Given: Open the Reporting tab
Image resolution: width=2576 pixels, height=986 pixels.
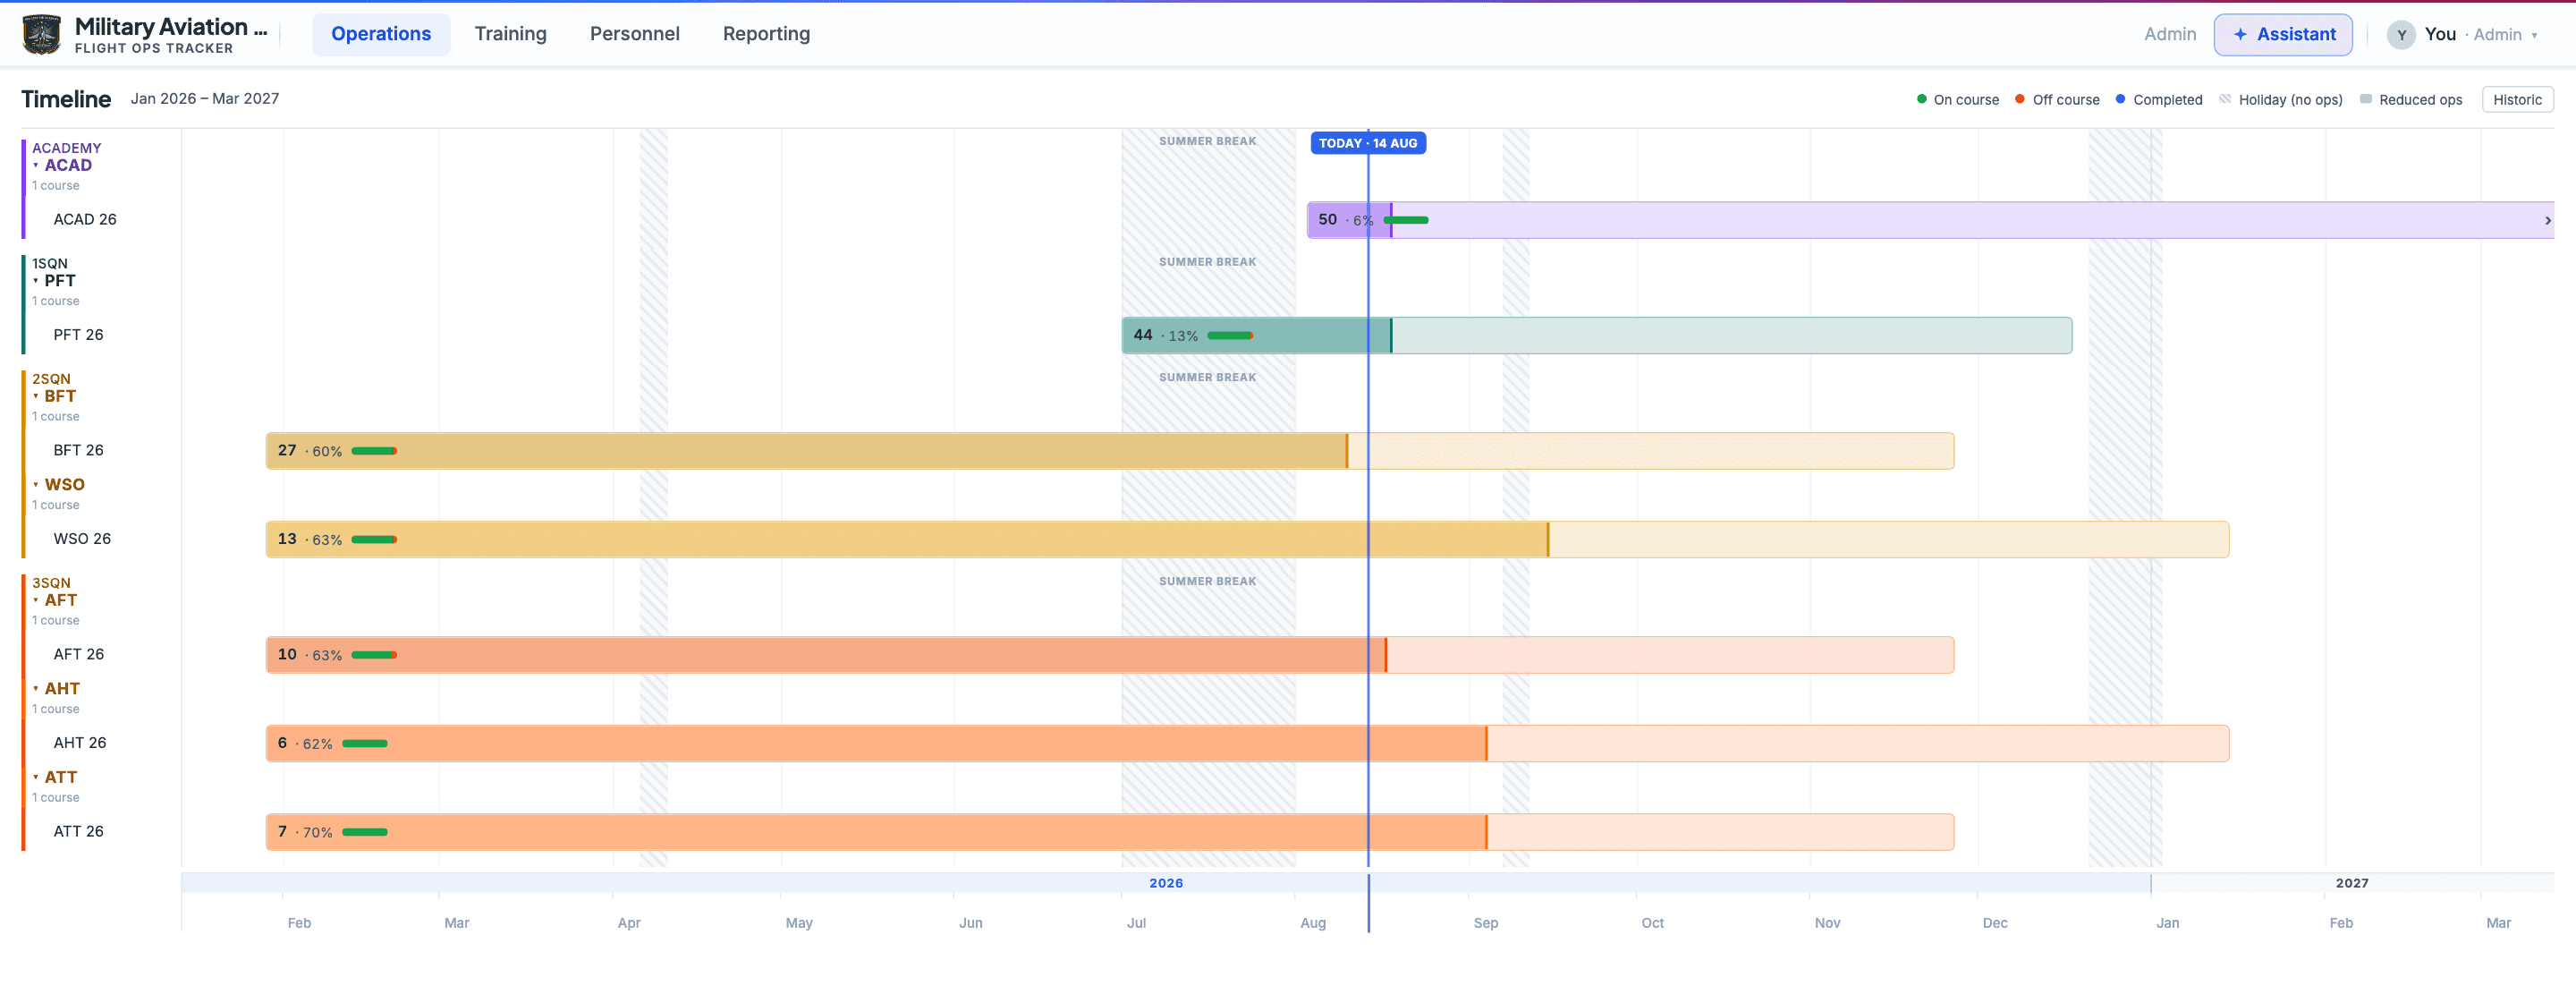Looking at the screenshot, I should [766, 34].
